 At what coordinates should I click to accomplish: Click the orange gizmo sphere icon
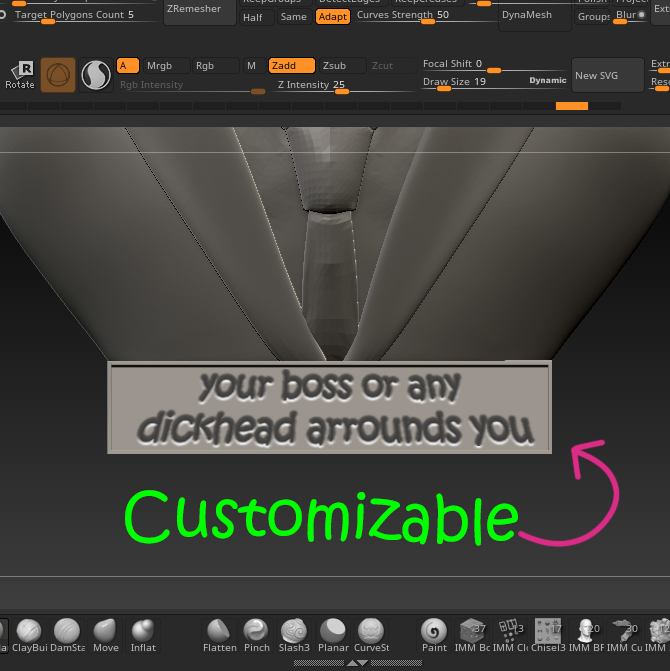coord(58,75)
